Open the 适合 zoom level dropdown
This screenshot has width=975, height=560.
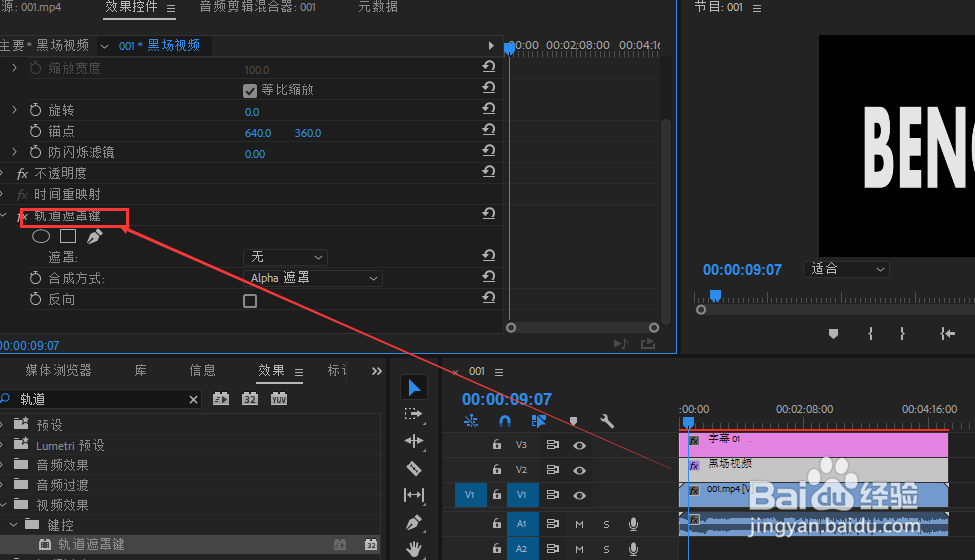click(x=847, y=269)
